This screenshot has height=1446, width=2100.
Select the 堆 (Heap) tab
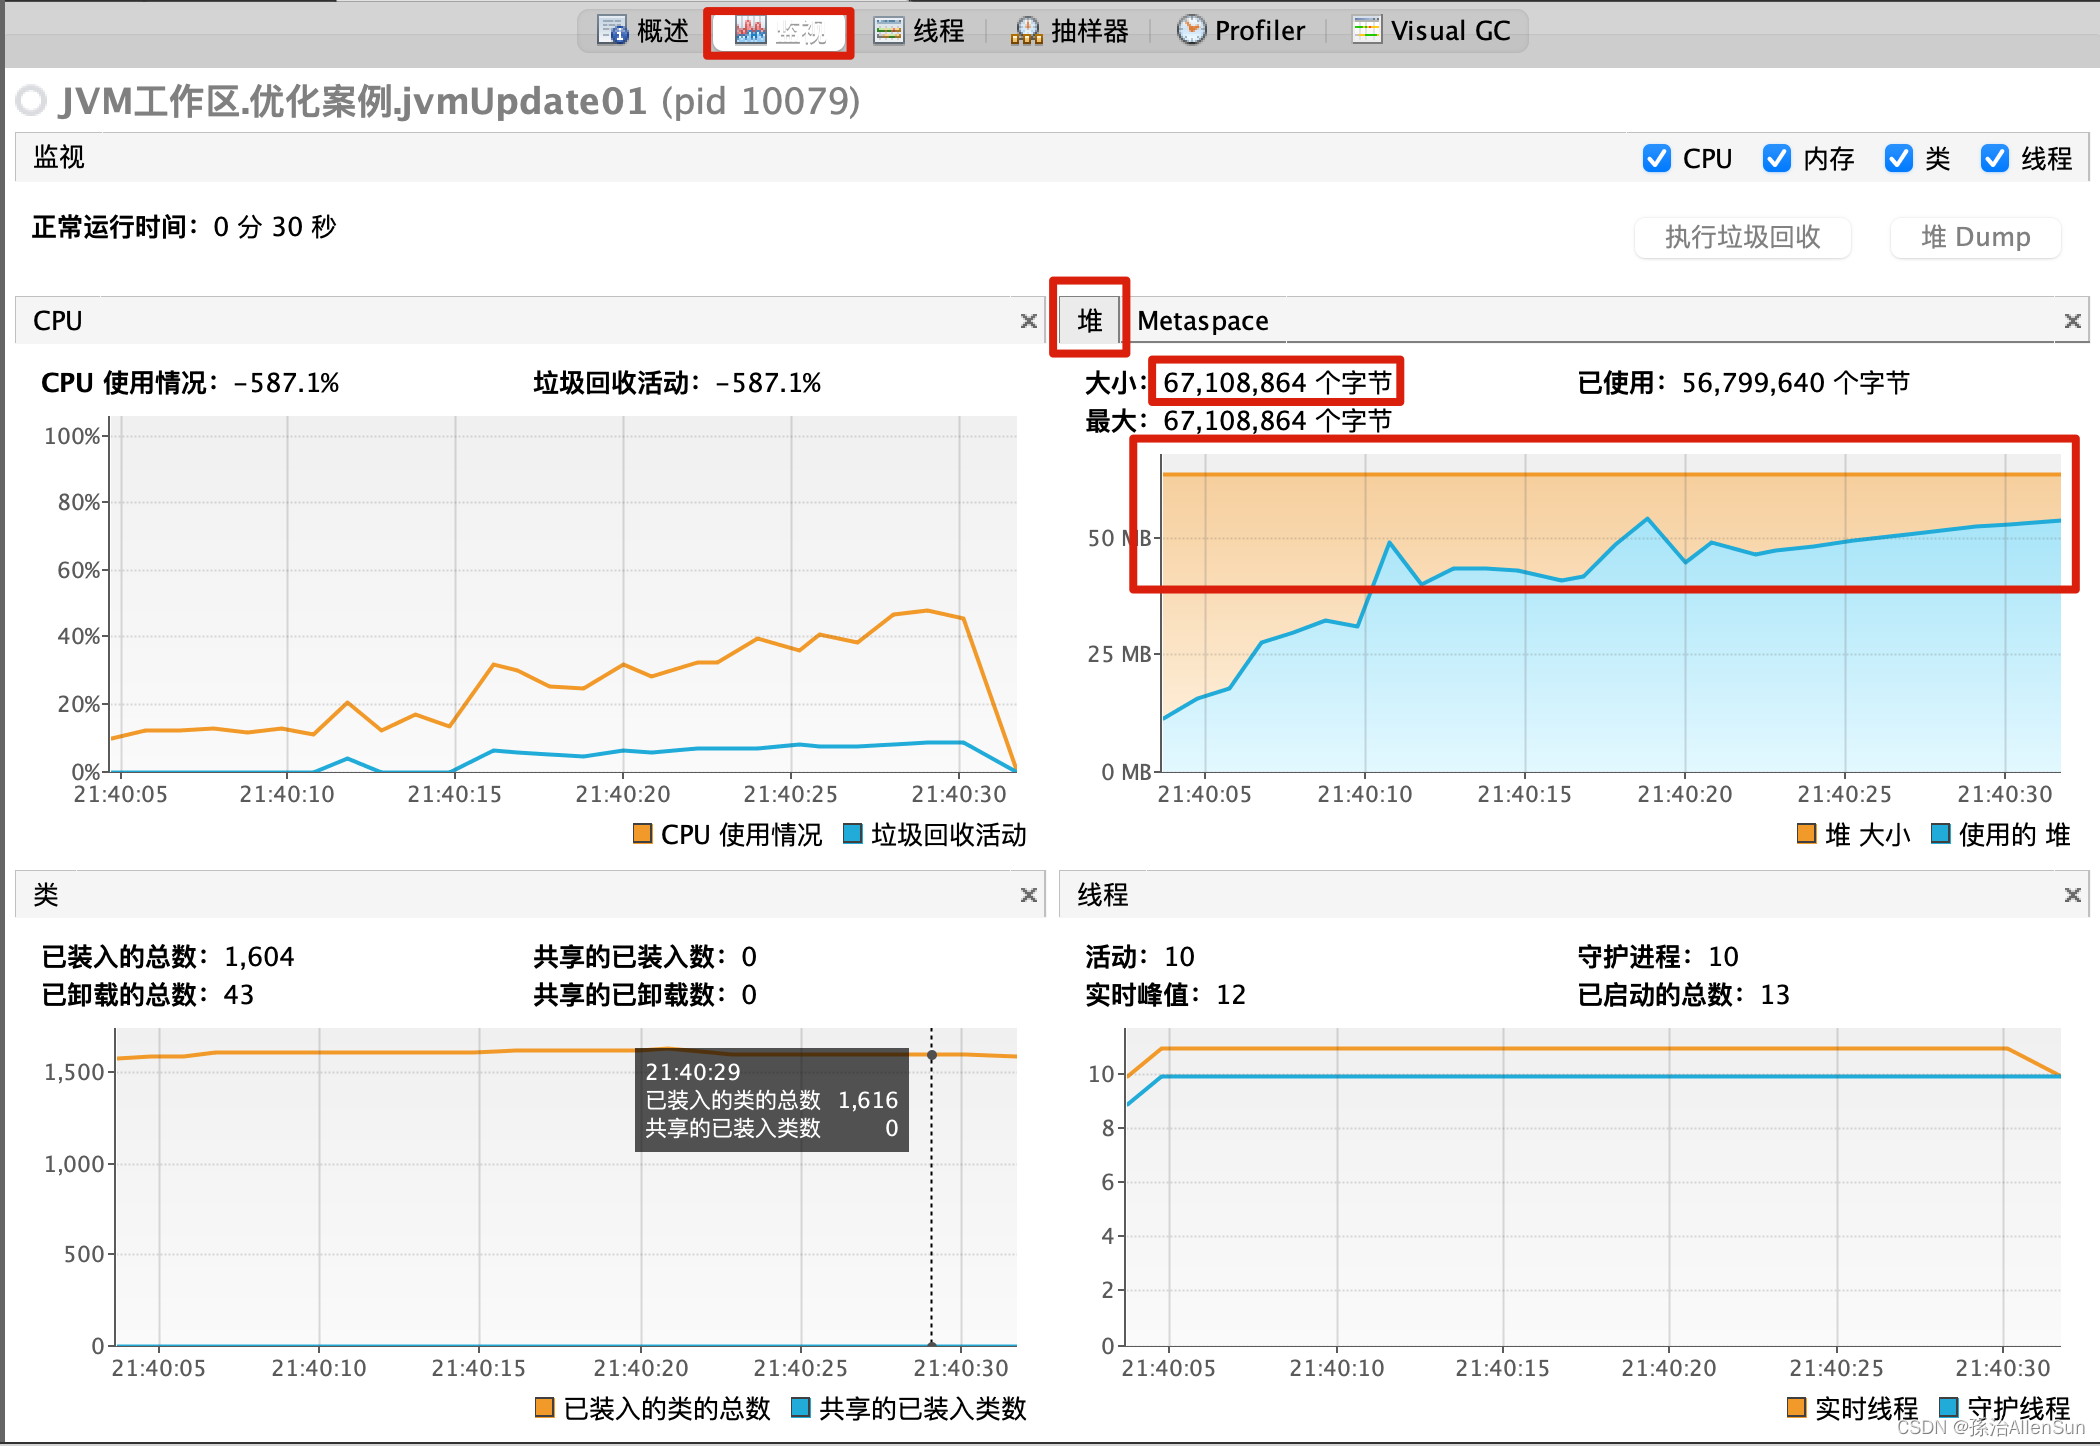[1089, 321]
